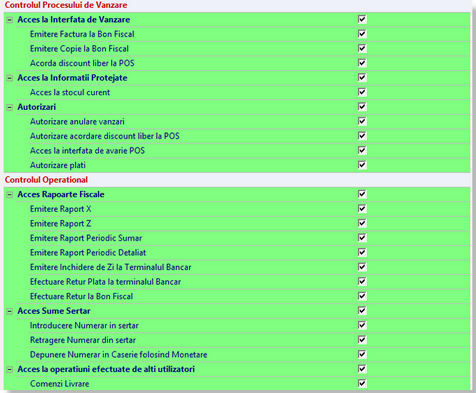Select Autorizare anulare vanzari label
The width and height of the screenshot is (476, 393).
click(x=77, y=121)
